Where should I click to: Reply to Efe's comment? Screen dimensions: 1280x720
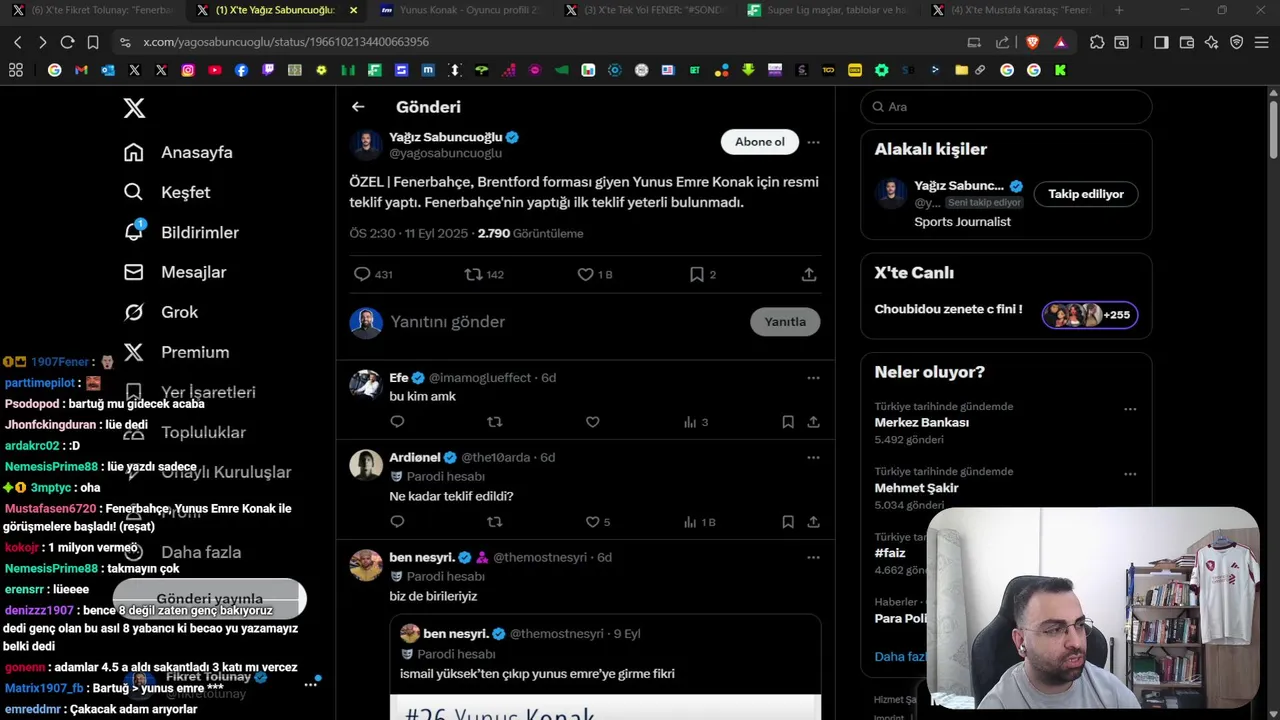point(397,422)
